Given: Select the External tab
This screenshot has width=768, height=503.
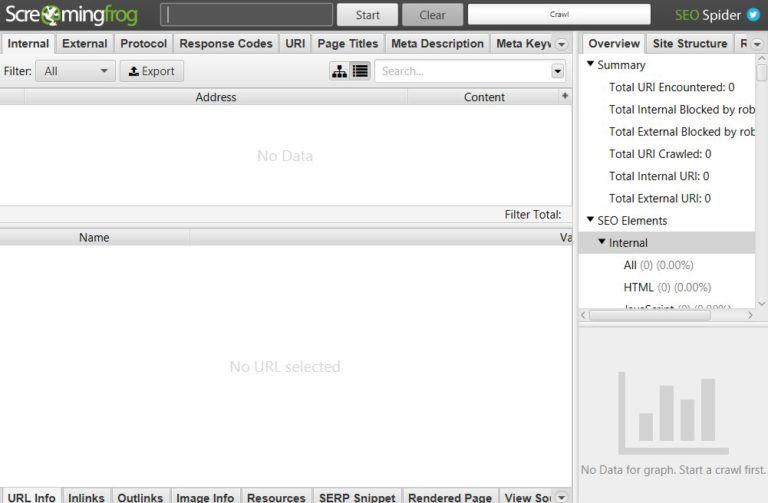Looking at the screenshot, I should [85, 44].
